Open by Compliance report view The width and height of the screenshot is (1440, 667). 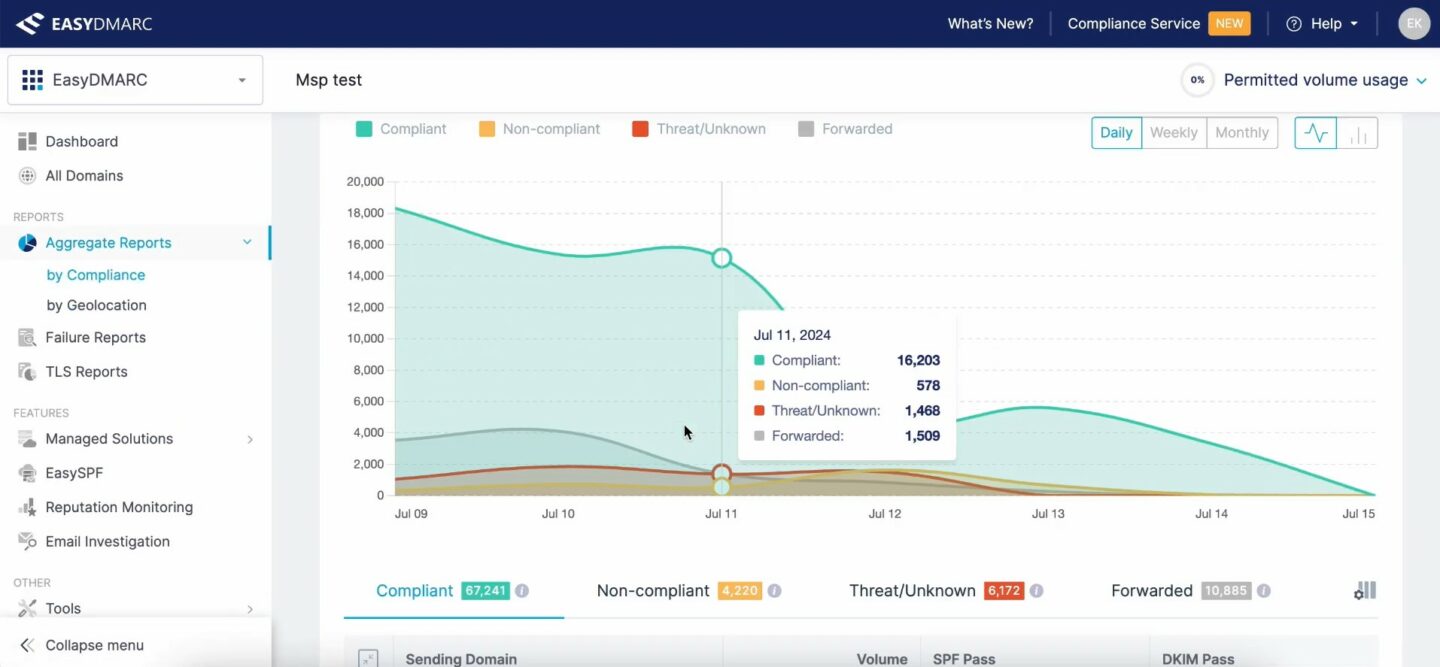96,275
